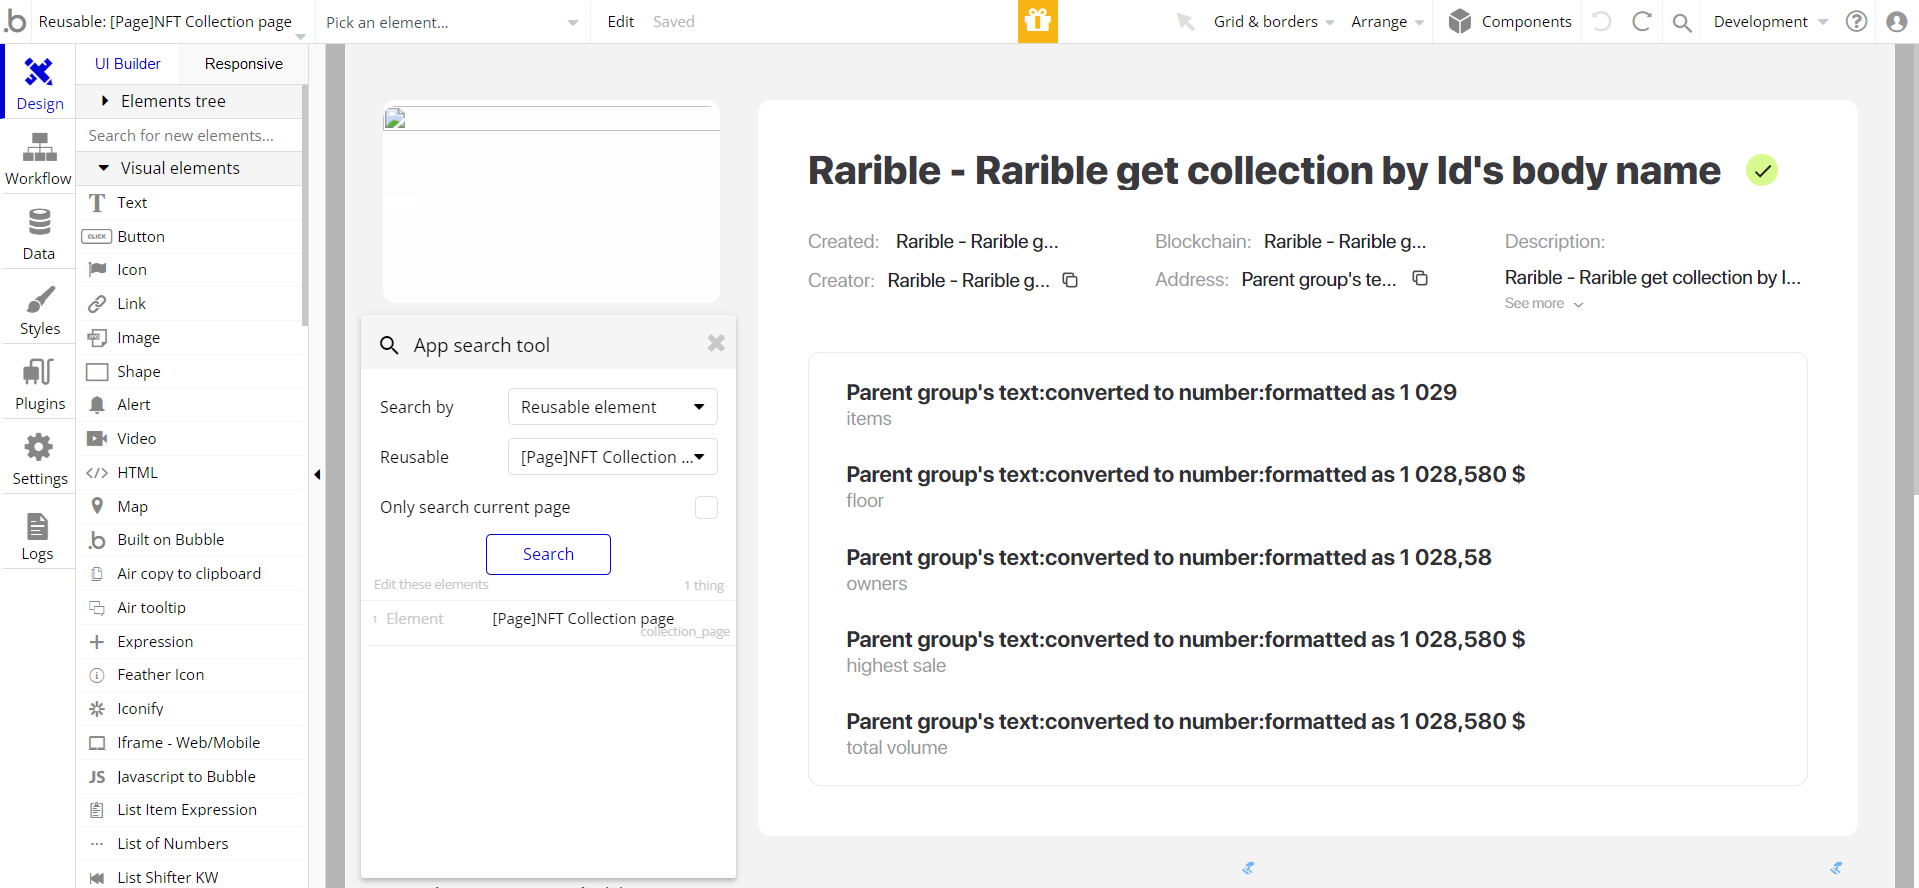Collapse the Visual elements section
This screenshot has height=888, width=1919.
tap(190, 168)
